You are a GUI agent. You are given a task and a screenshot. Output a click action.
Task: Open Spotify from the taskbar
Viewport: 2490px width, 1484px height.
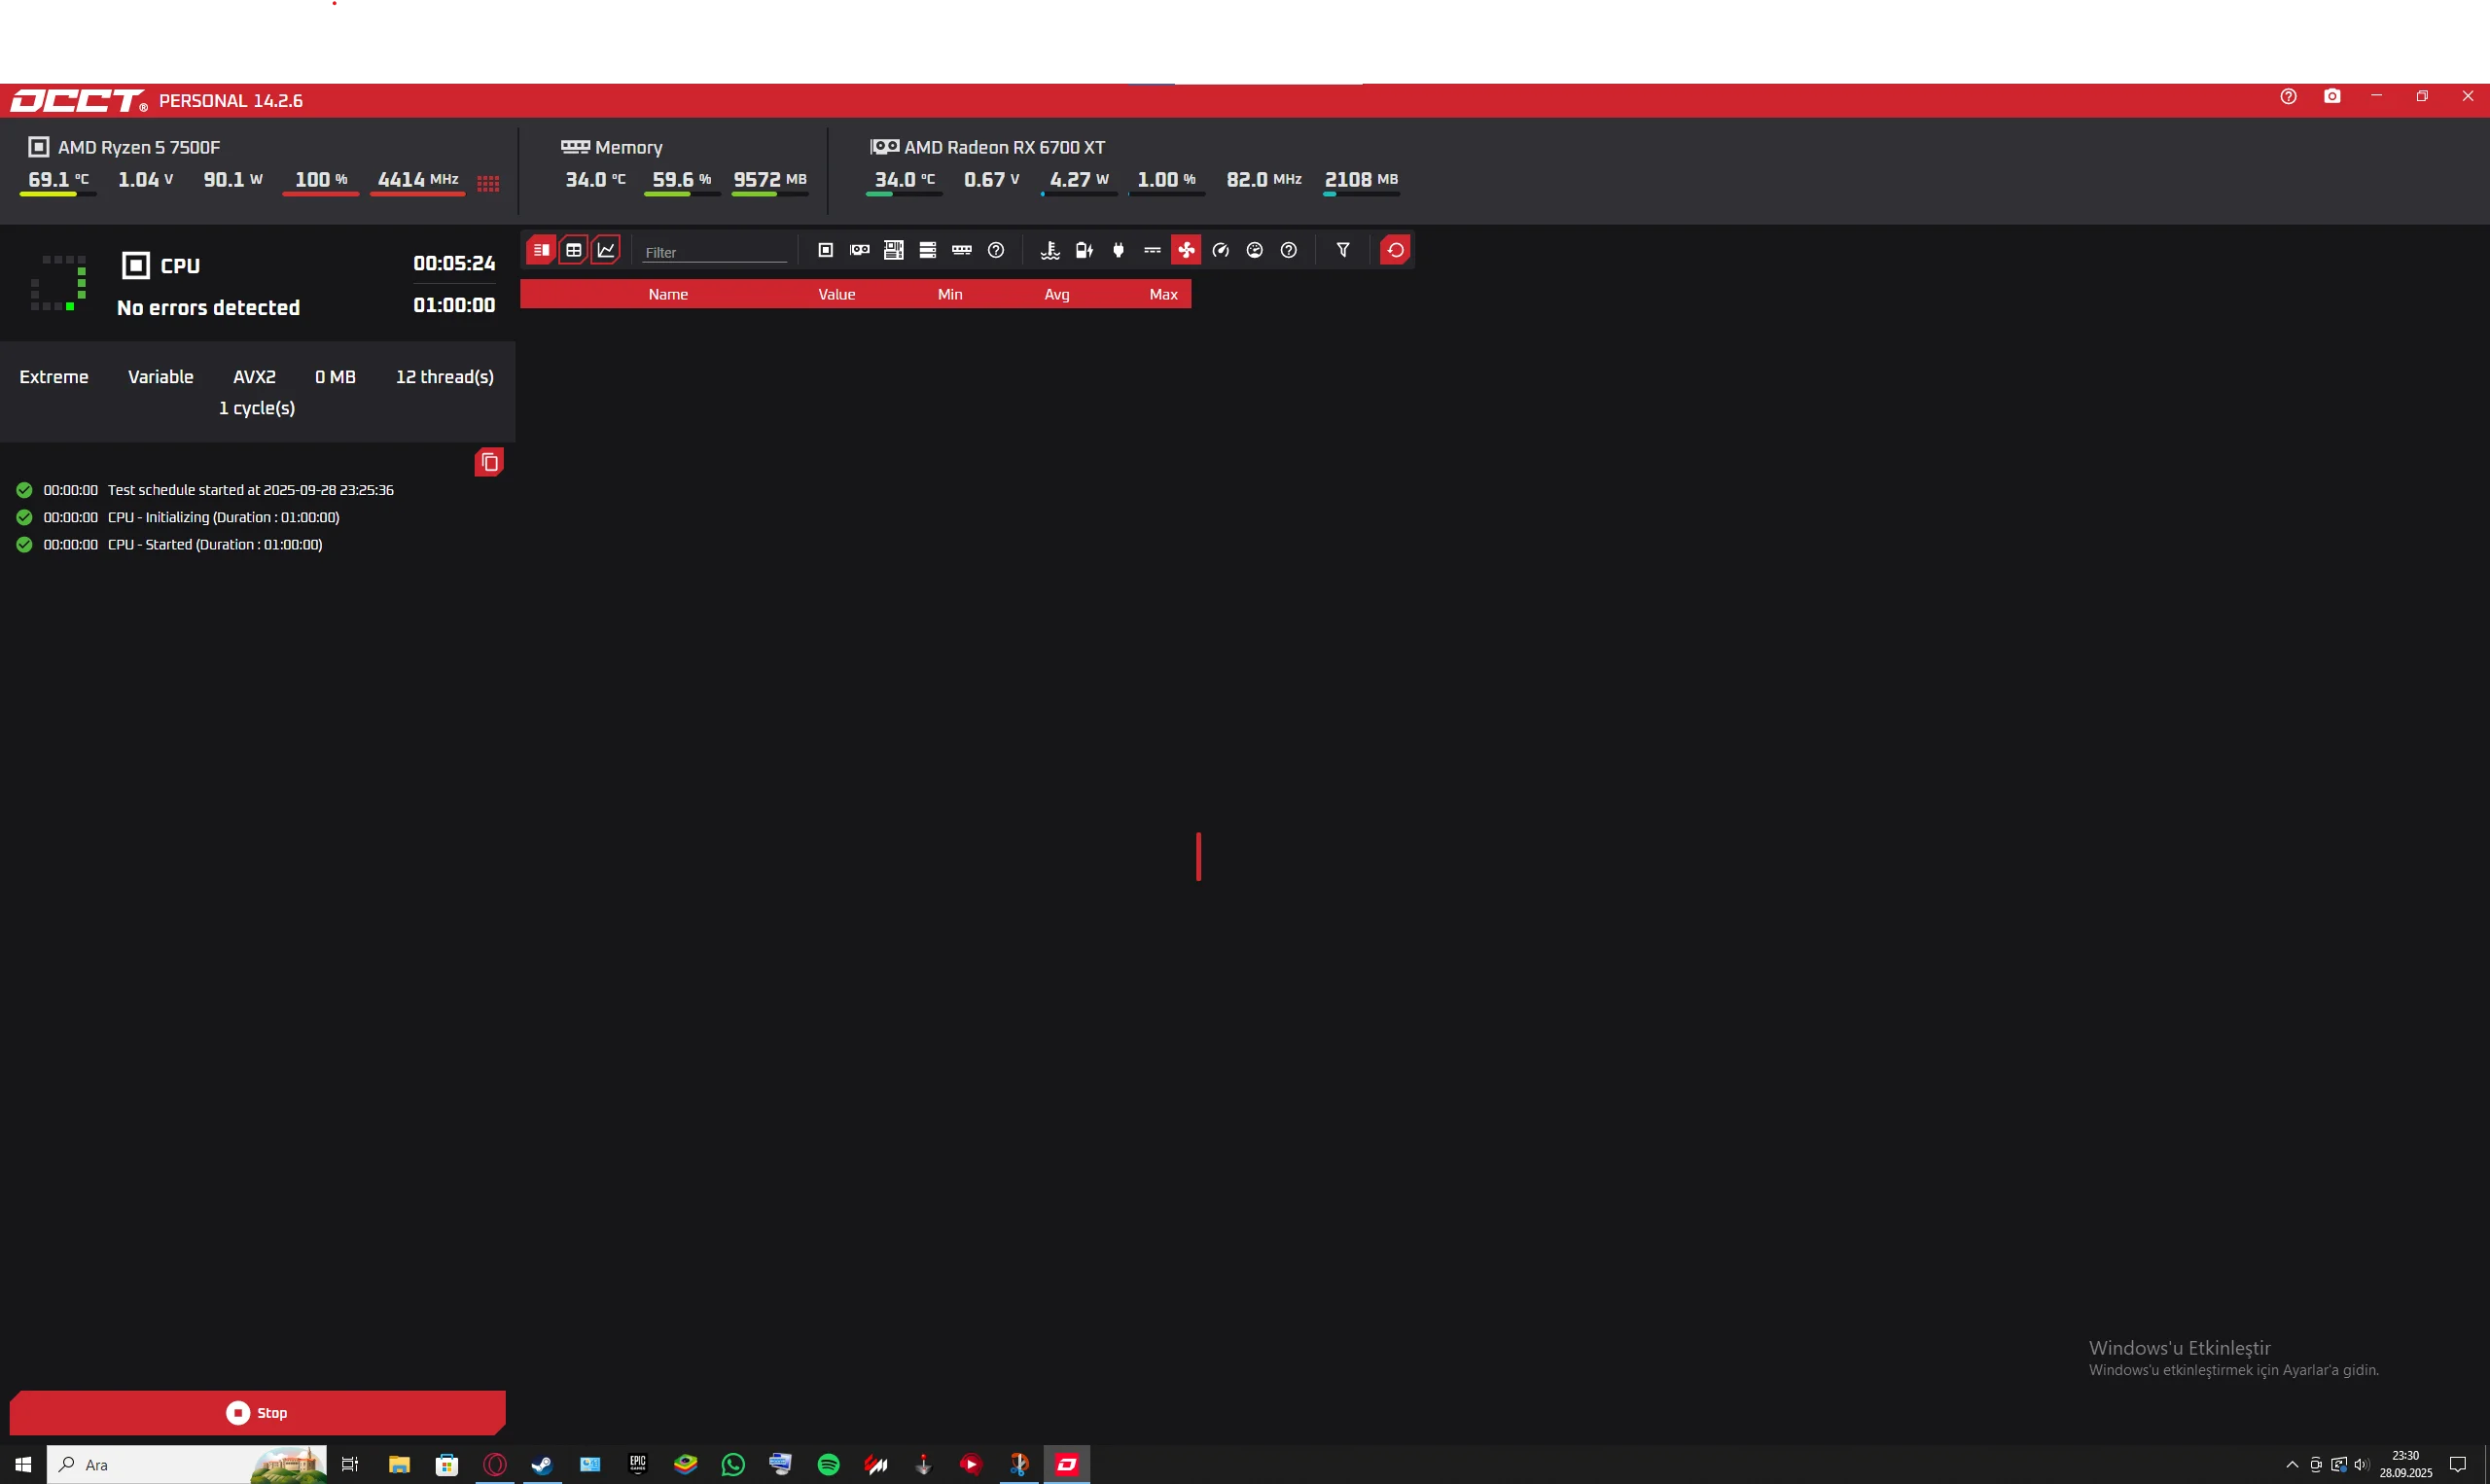(x=828, y=1464)
